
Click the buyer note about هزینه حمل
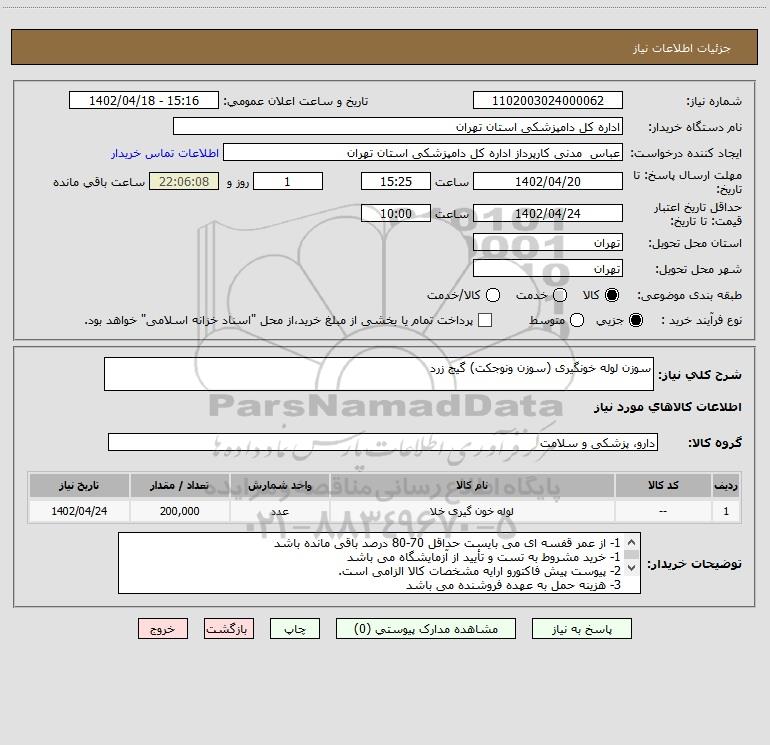[x=513, y=585]
